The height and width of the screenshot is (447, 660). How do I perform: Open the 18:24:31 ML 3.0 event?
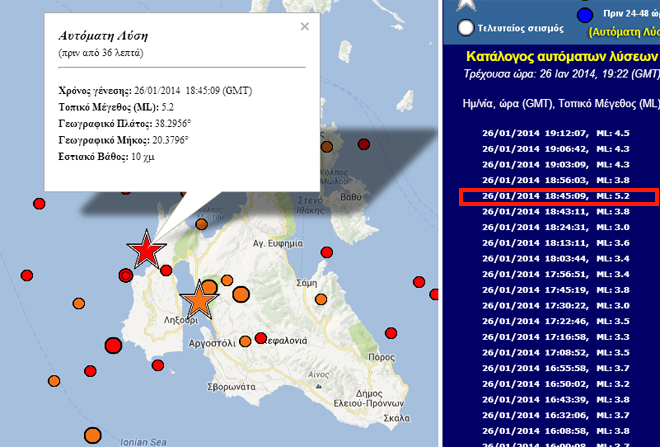(x=558, y=227)
